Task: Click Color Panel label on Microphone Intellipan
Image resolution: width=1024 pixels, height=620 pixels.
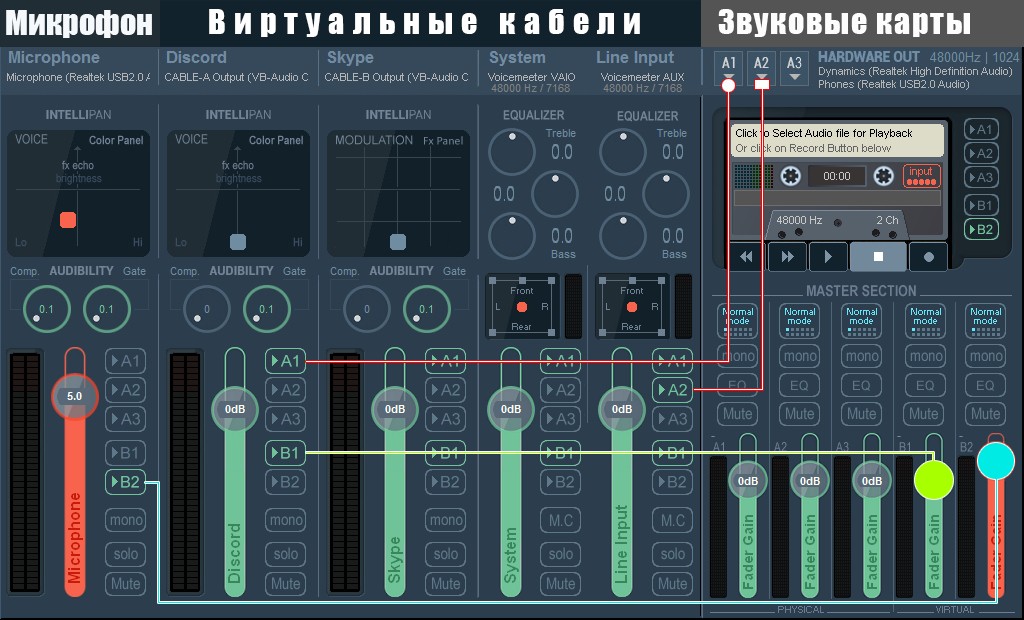Action: (116, 140)
